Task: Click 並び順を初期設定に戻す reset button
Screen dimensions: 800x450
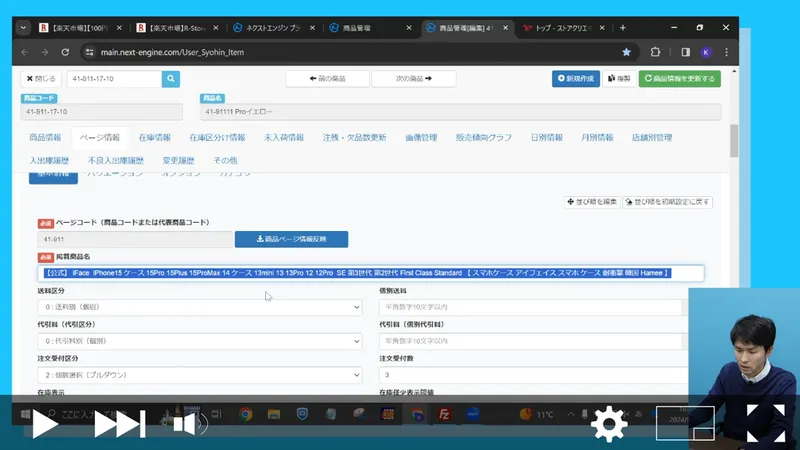Action: pyautogui.click(x=667, y=202)
